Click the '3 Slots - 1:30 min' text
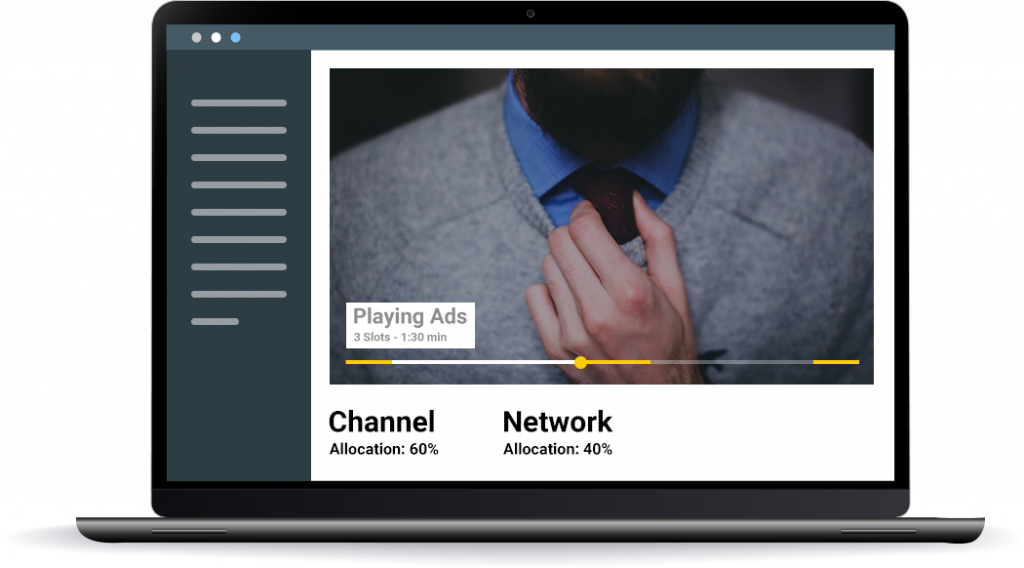Image resolution: width=1024 pixels, height=568 pixels. 400,337
